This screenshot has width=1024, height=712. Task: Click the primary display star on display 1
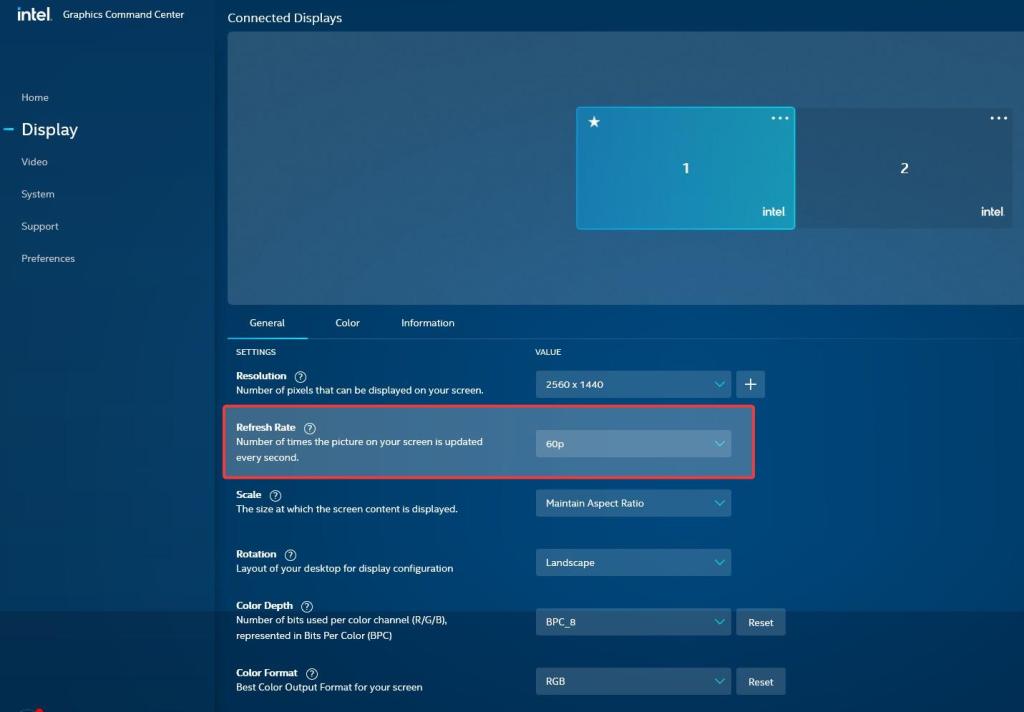point(594,121)
